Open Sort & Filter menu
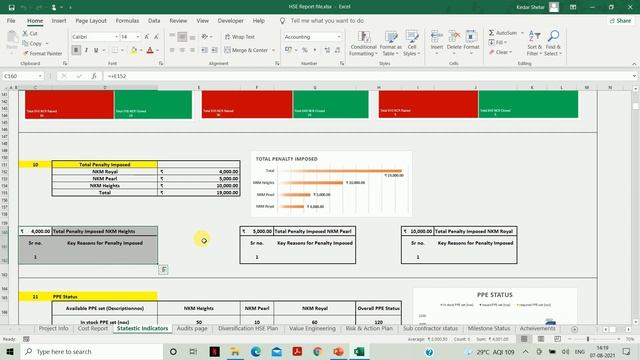 [534, 43]
